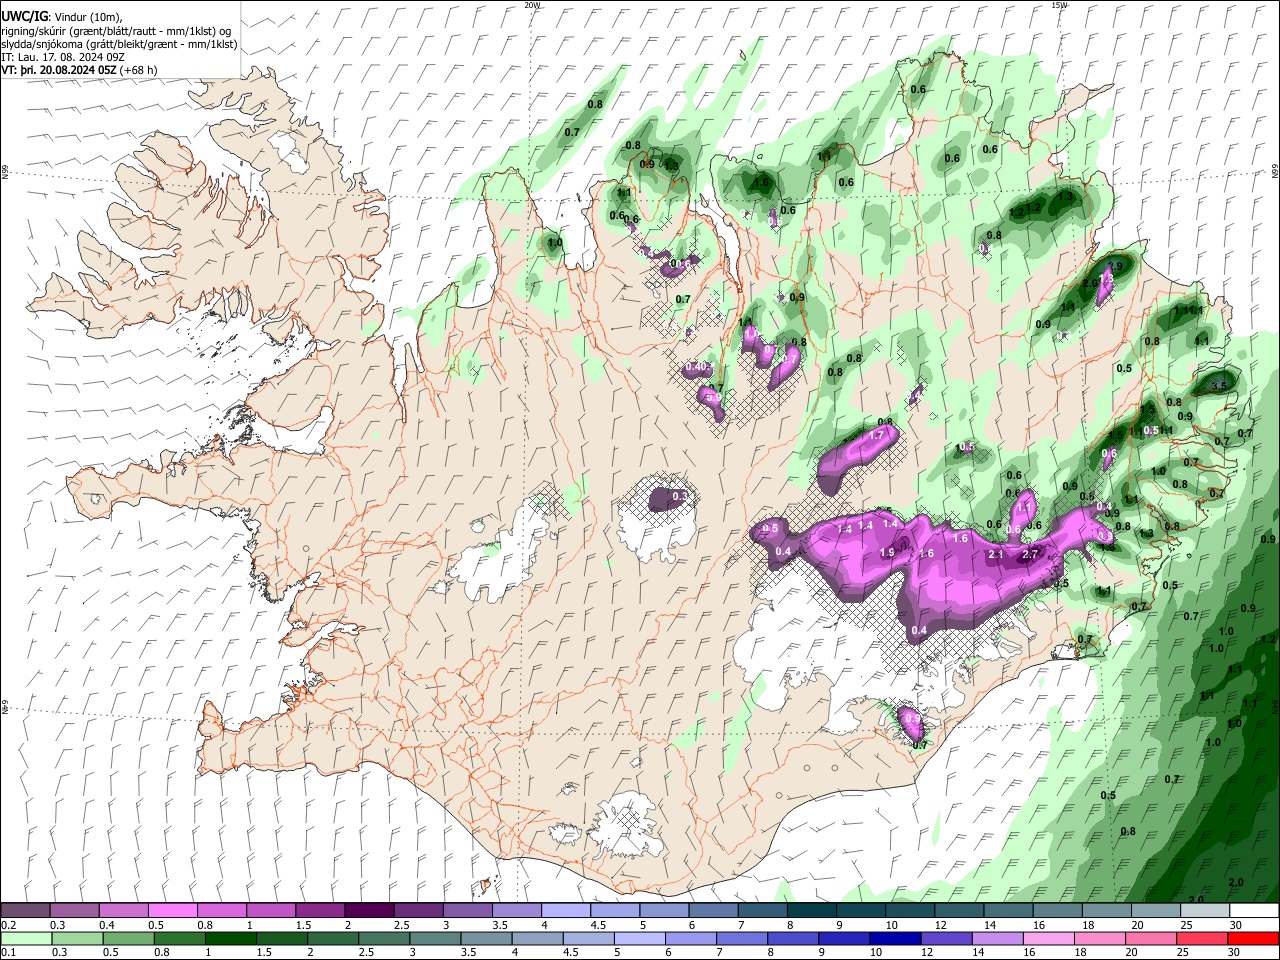Pick the darkest purple swatch between 2 and 2.5
This screenshot has width=1280, height=960.
point(368,910)
